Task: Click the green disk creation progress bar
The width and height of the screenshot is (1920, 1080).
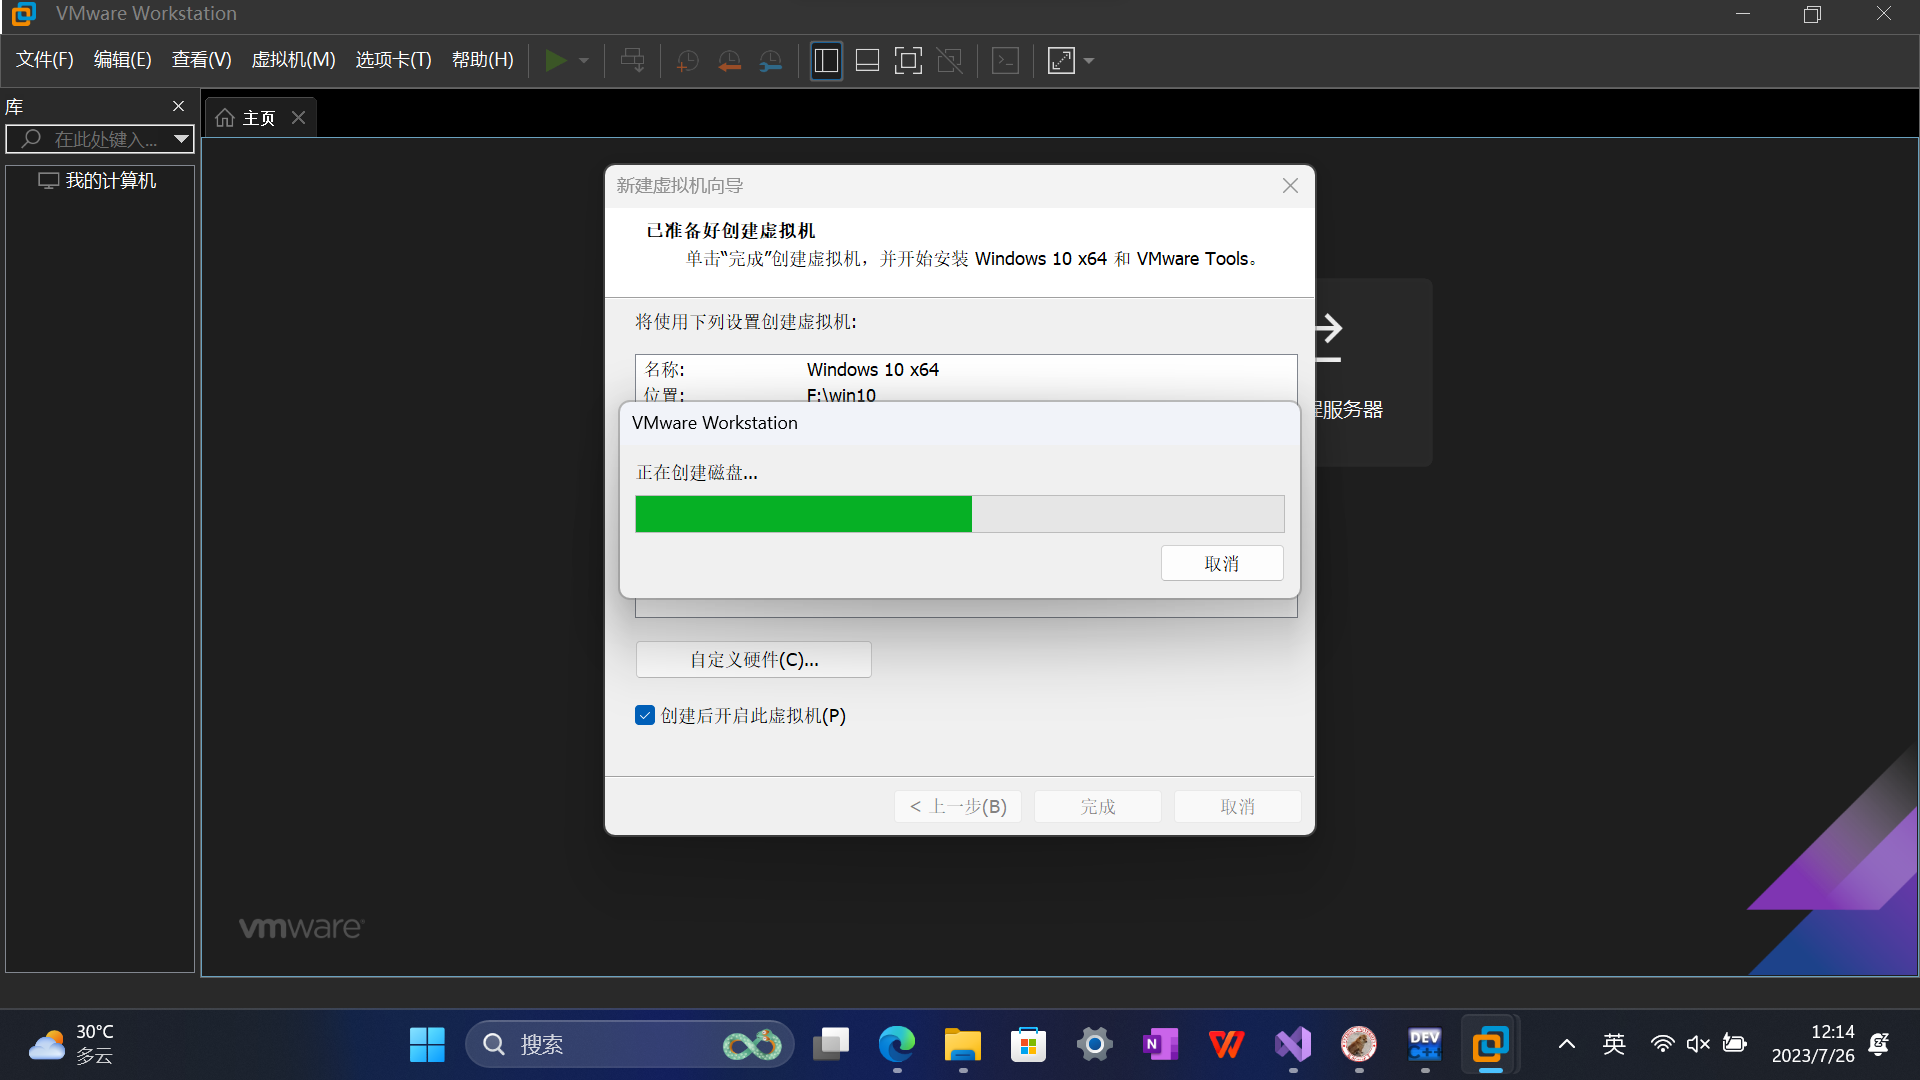Action: point(803,514)
